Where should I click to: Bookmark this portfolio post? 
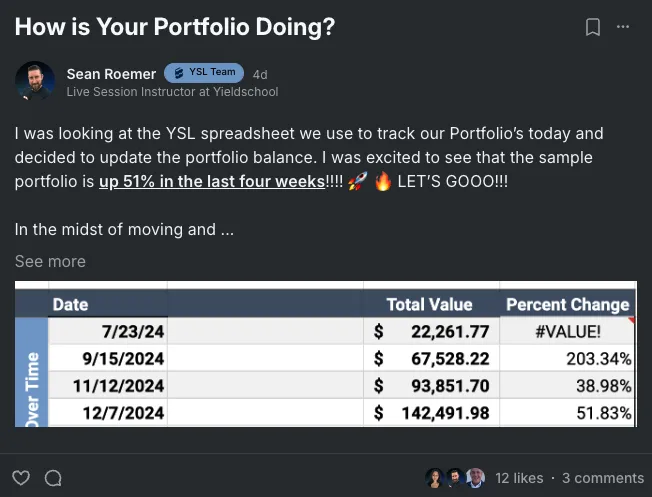point(593,28)
